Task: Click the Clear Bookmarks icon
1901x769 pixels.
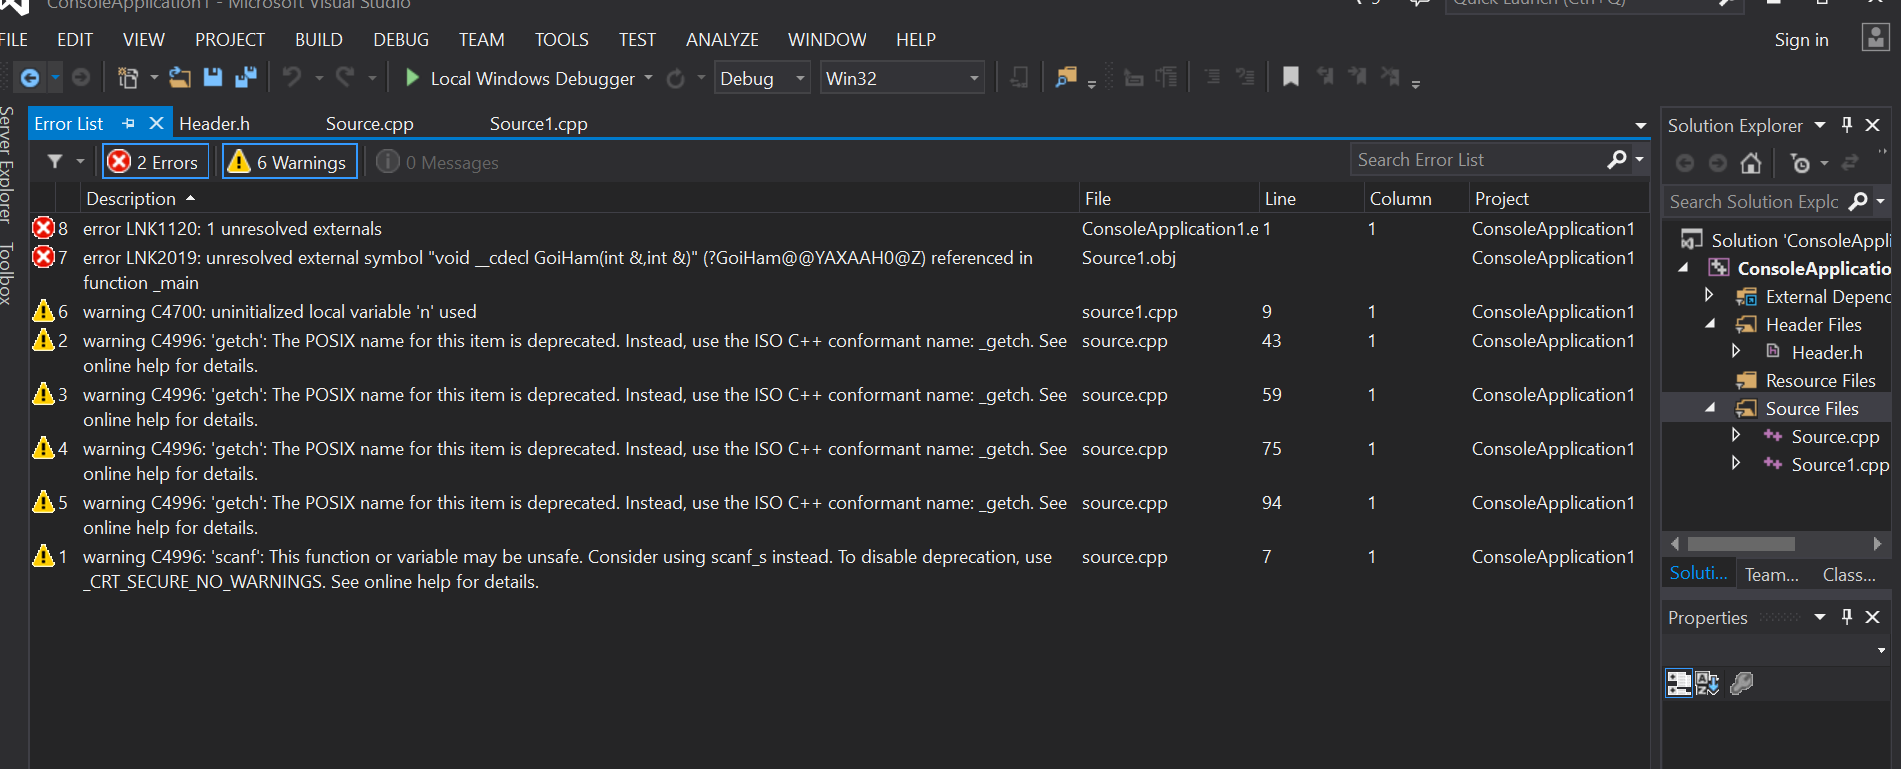Action: (1390, 76)
